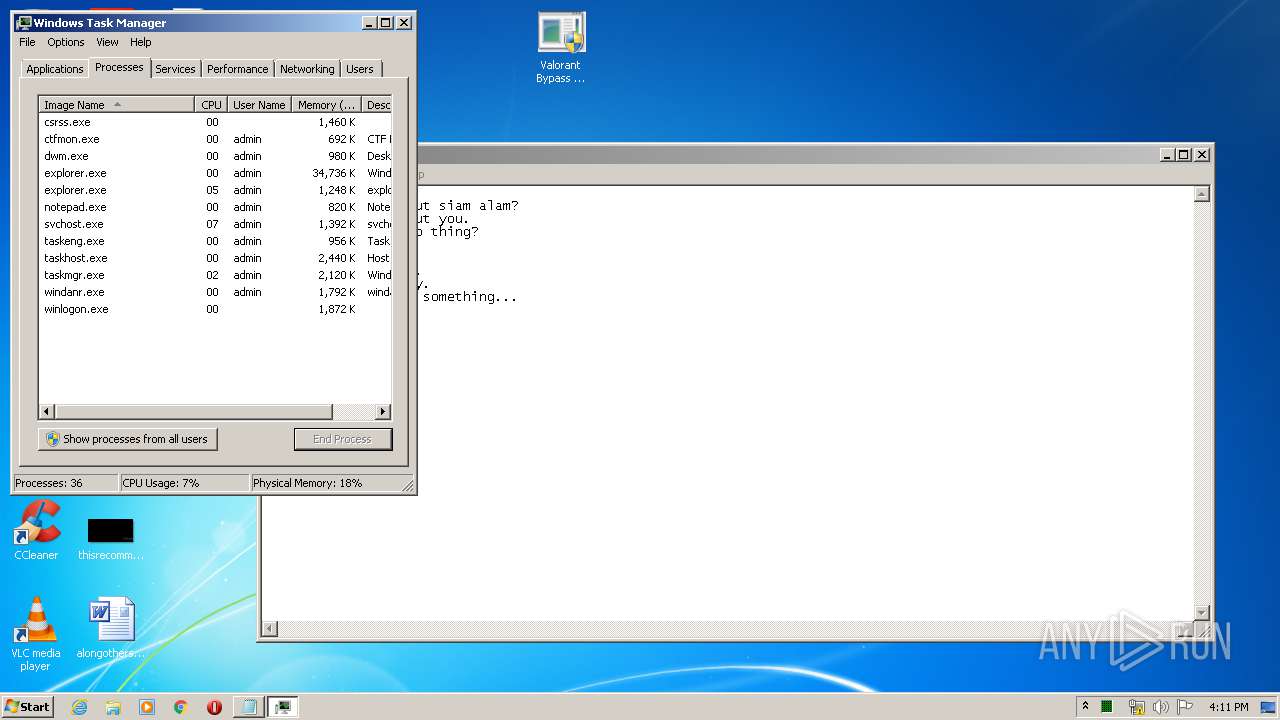Screen dimensions: 1280x720
Task: Click Notepad vertical scroll up arrow
Action: click(x=1202, y=194)
